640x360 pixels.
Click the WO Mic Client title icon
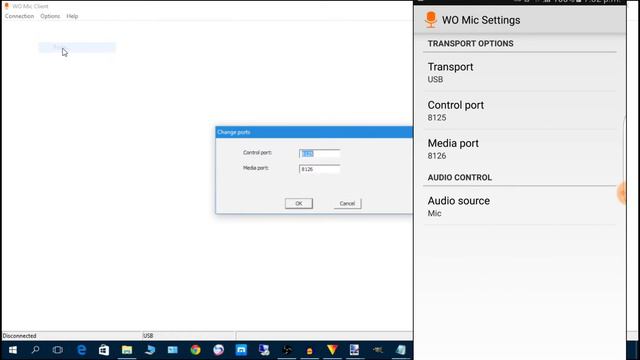click(7, 6)
